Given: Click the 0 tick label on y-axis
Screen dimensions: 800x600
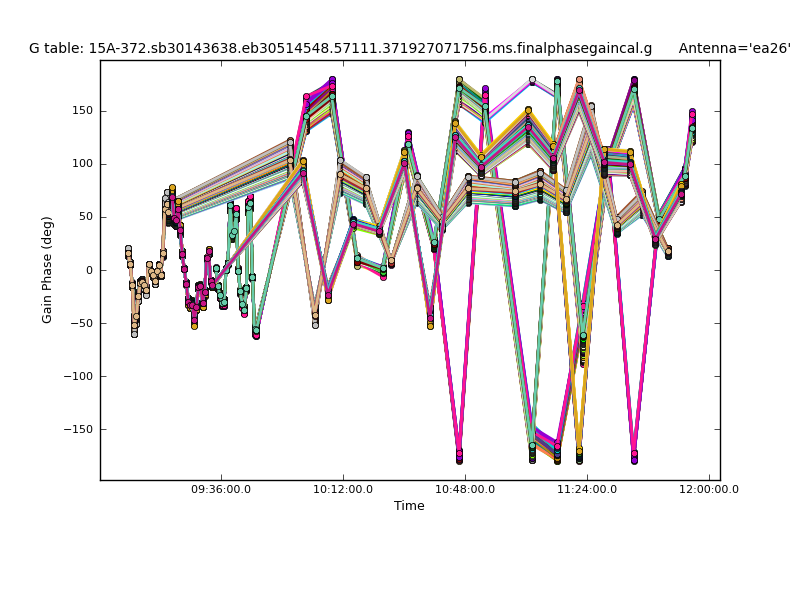Looking at the screenshot, I should tap(89, 270).
